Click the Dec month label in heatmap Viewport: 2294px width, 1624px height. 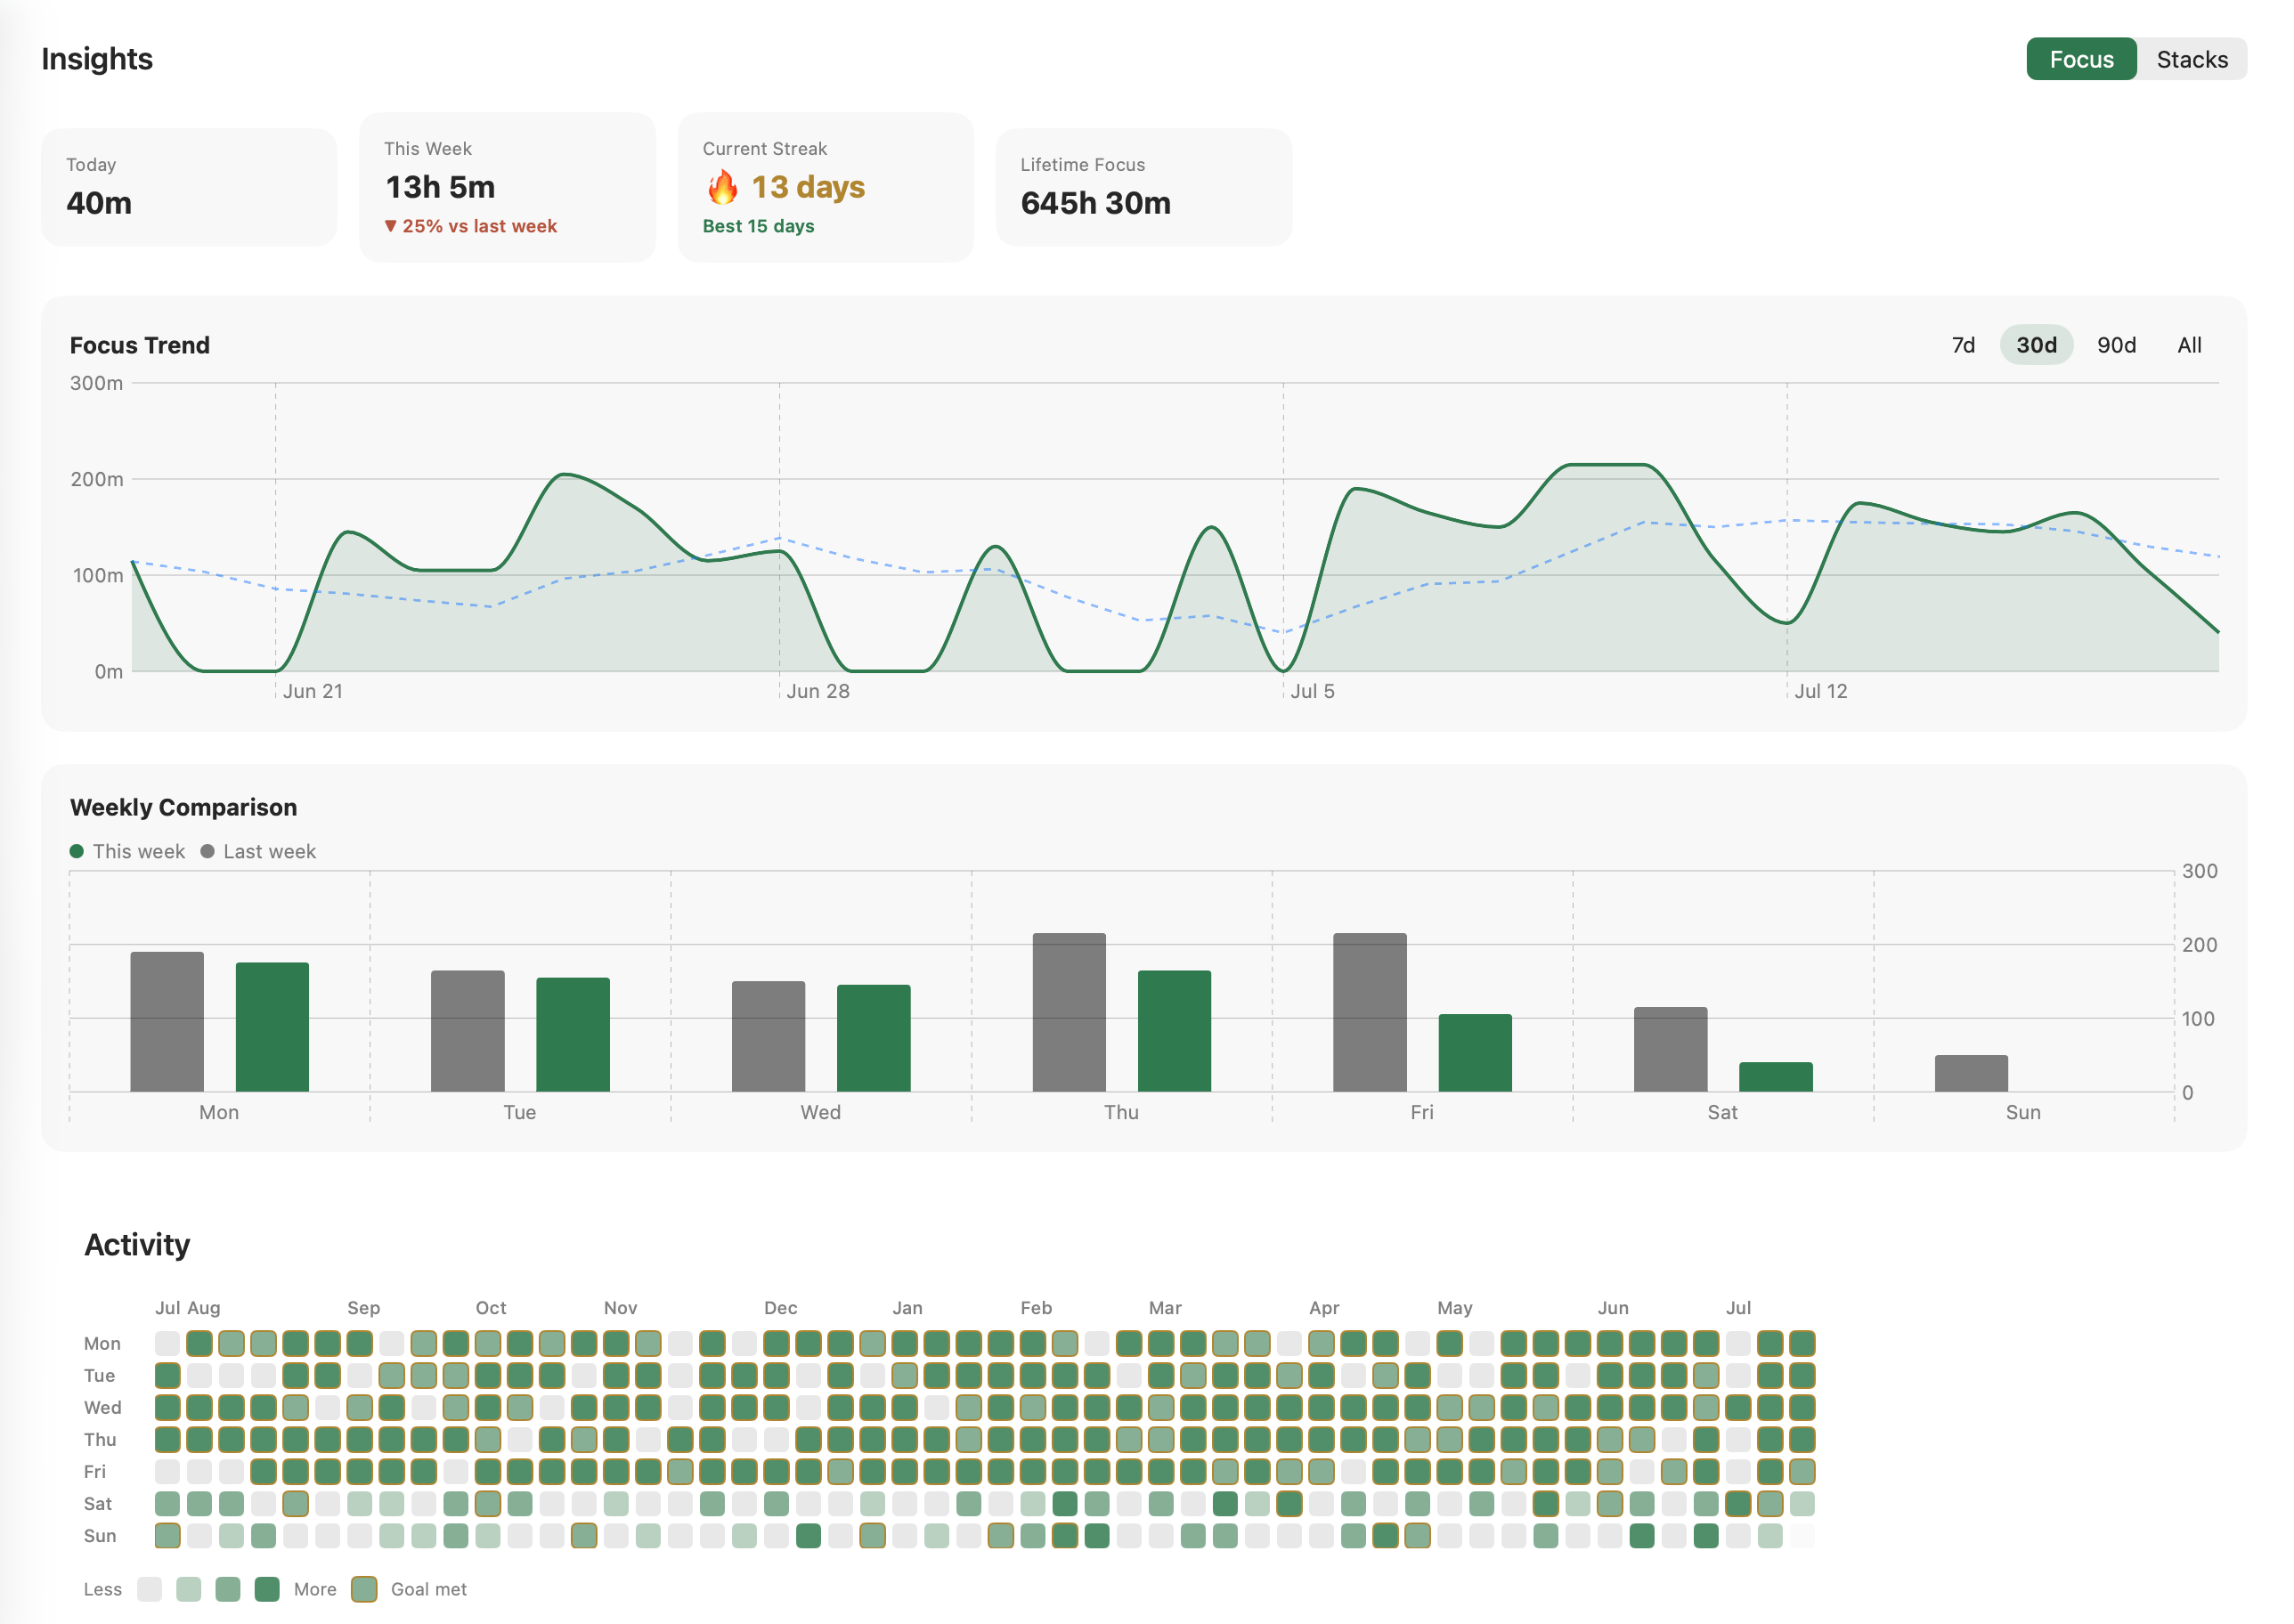(780, 1308)
